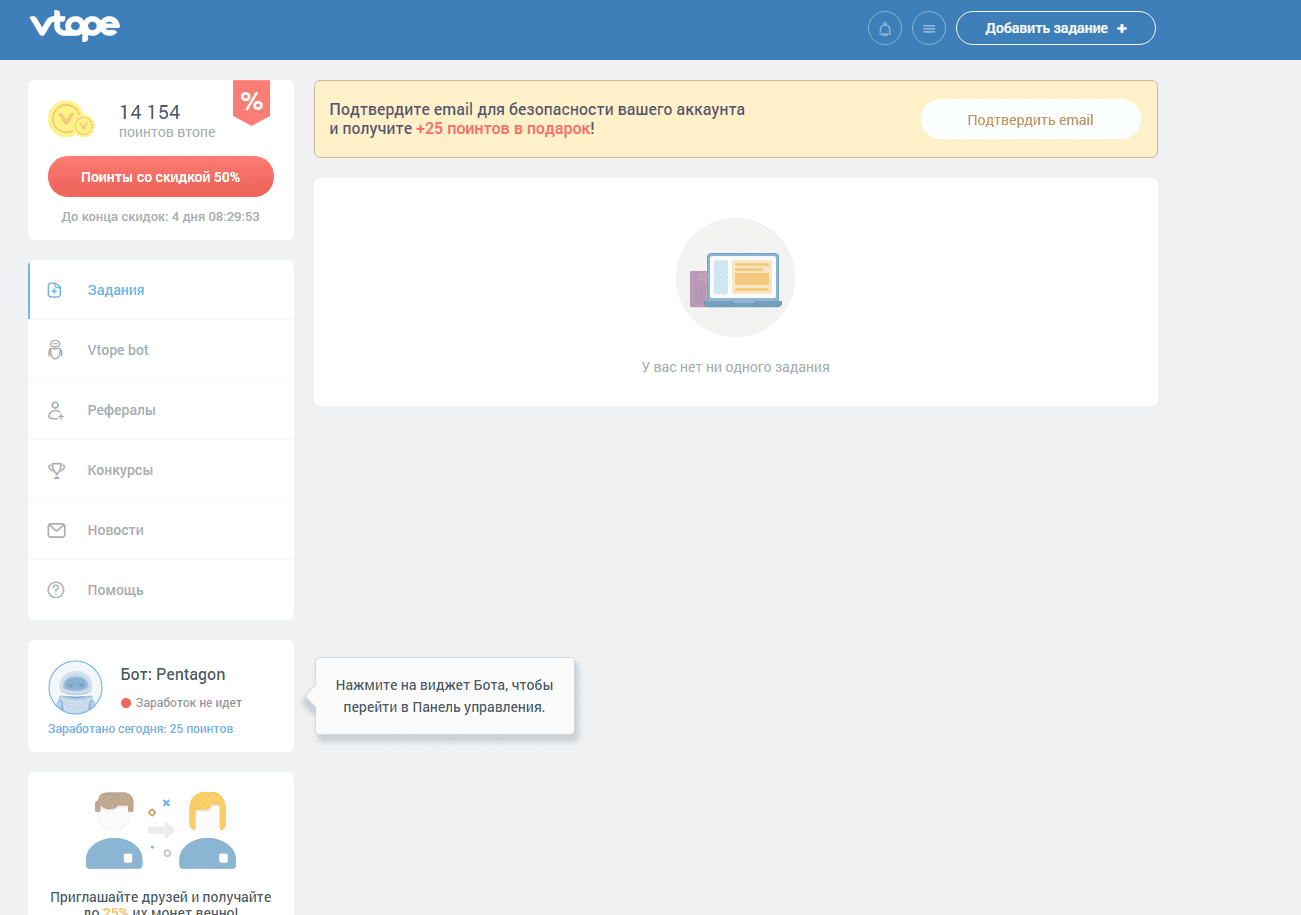Click the Pentagon bot avatar
This screenshot has width=1301, height=915.
click(75, 687)
